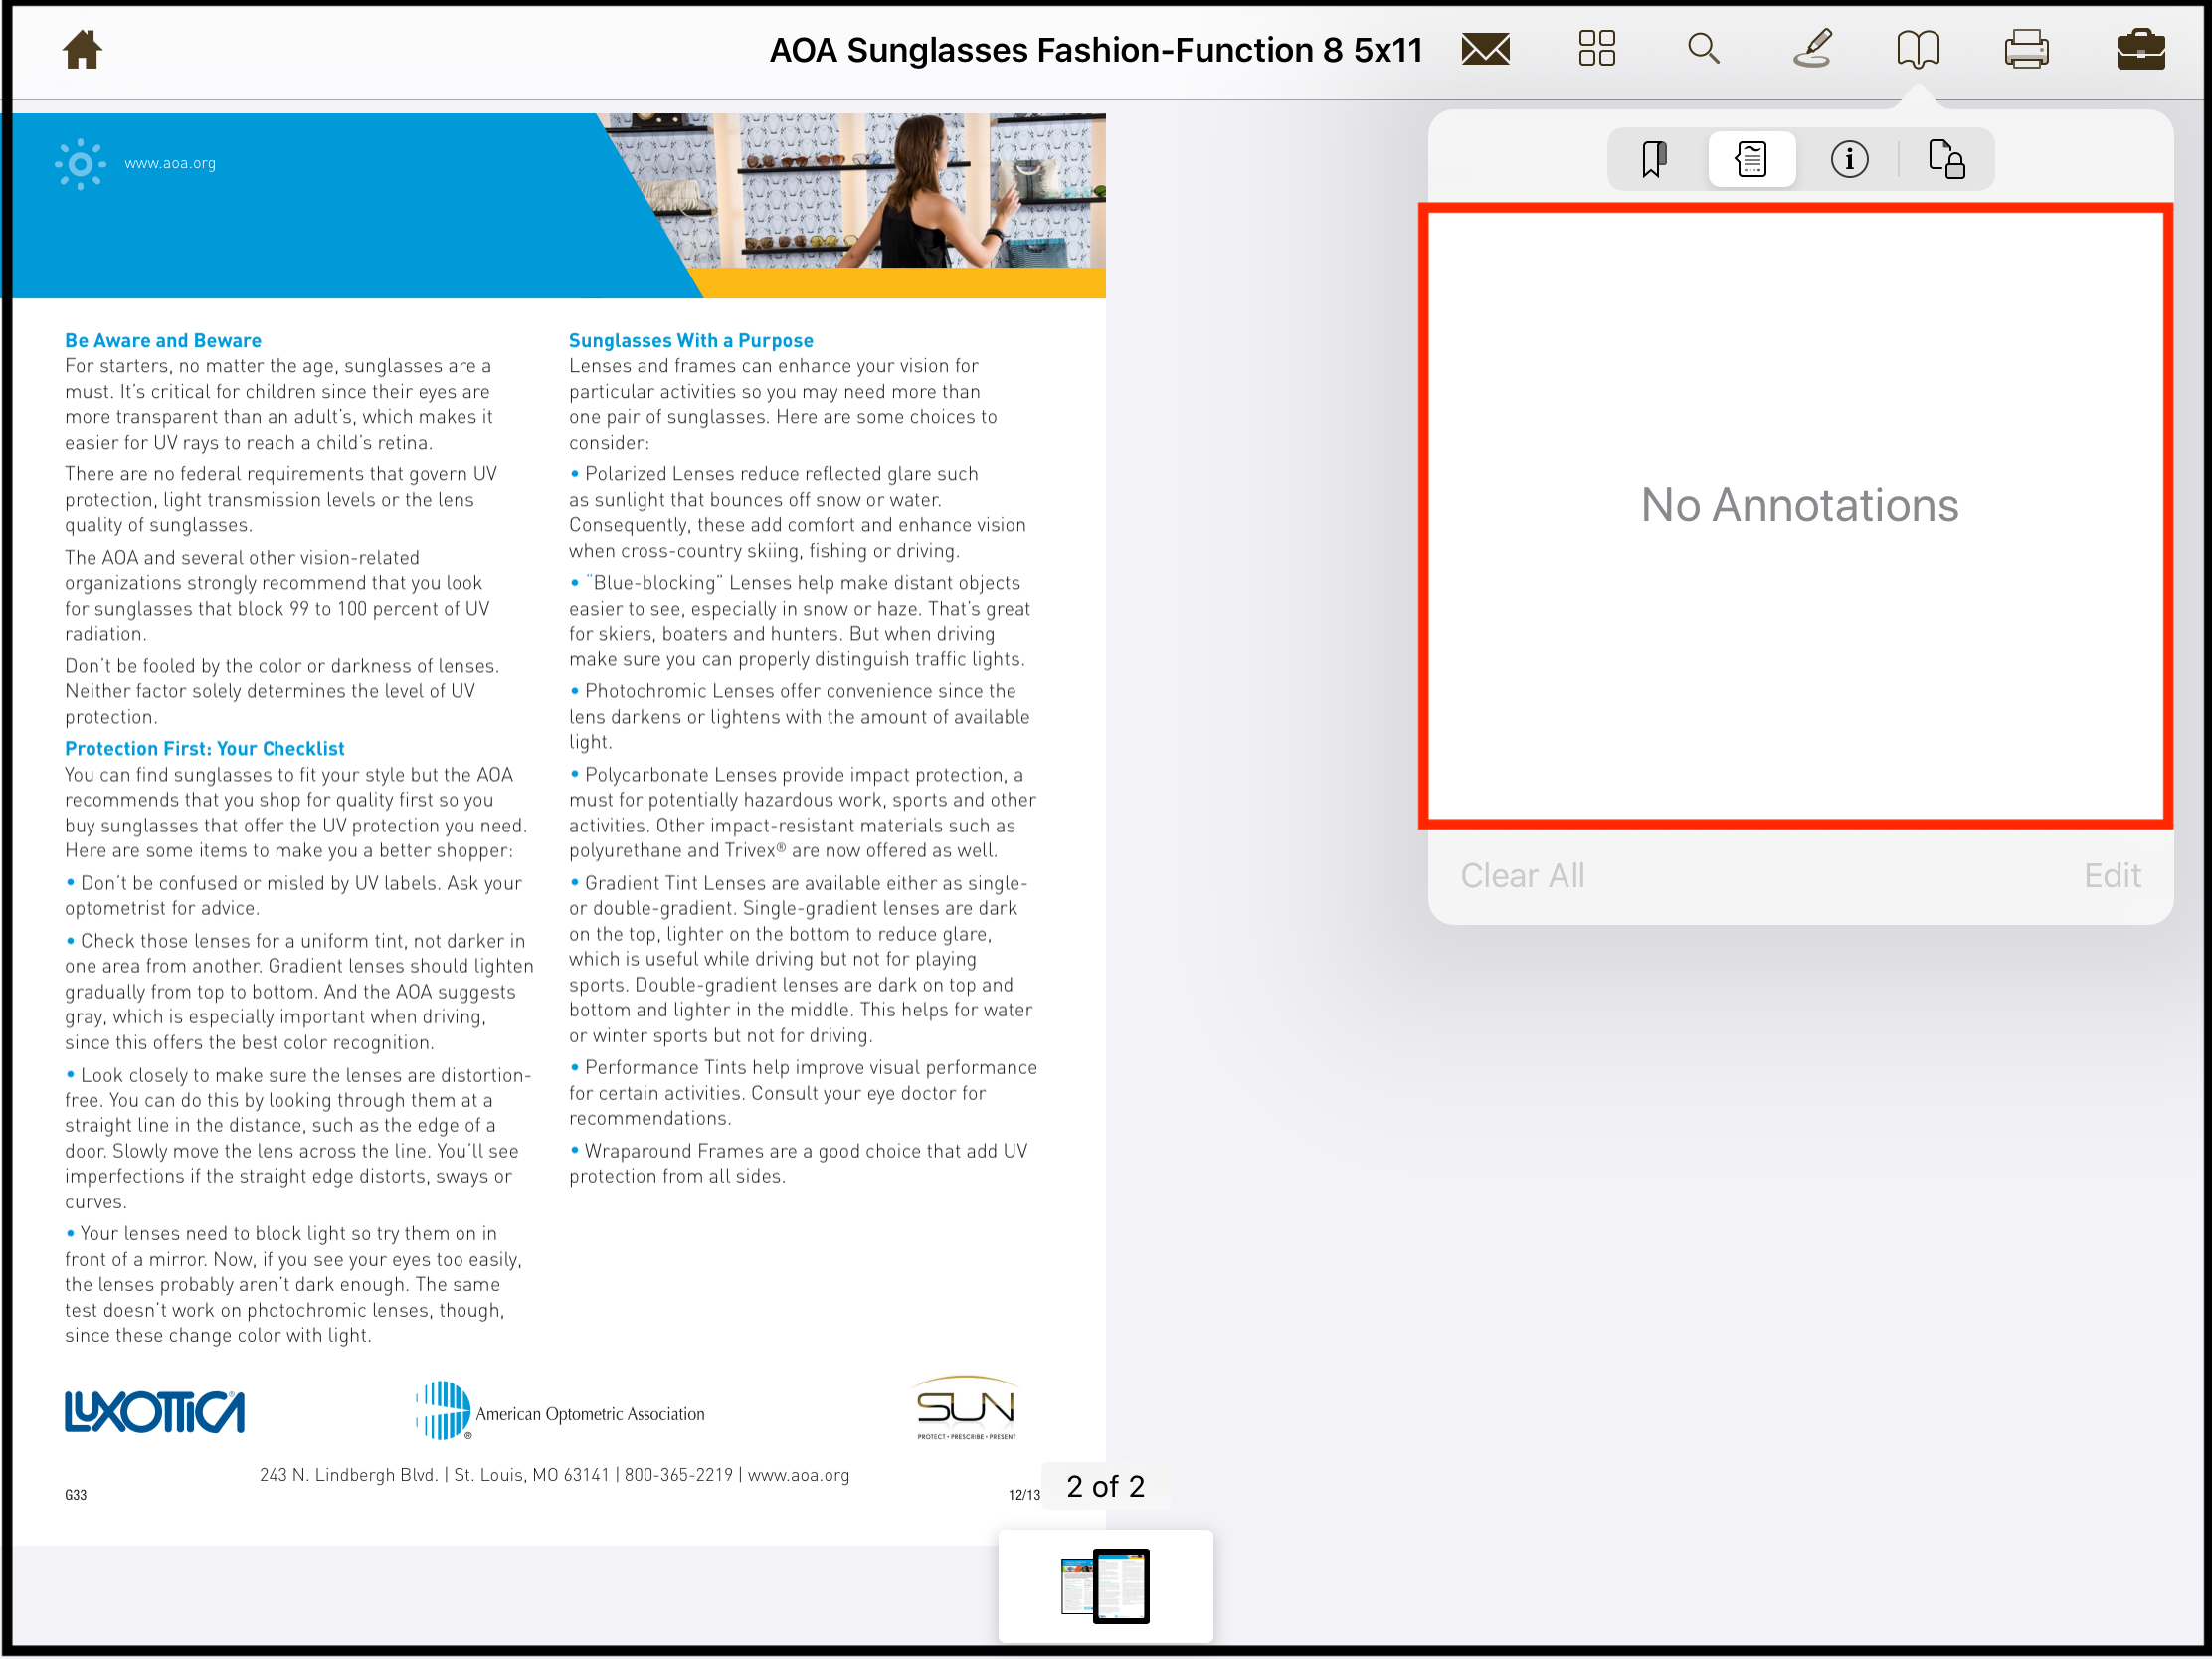Open the briefcase library
The width and height of the screenshot is (2212, 1659).
[x=2137, y=49]
